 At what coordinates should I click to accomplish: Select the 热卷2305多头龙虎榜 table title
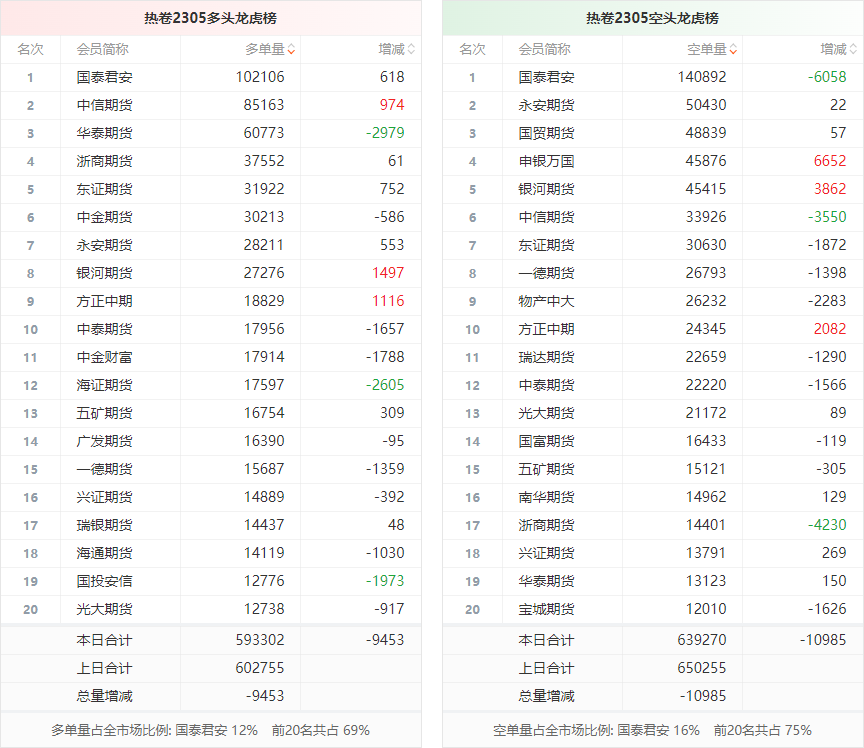tap(210, 18)
